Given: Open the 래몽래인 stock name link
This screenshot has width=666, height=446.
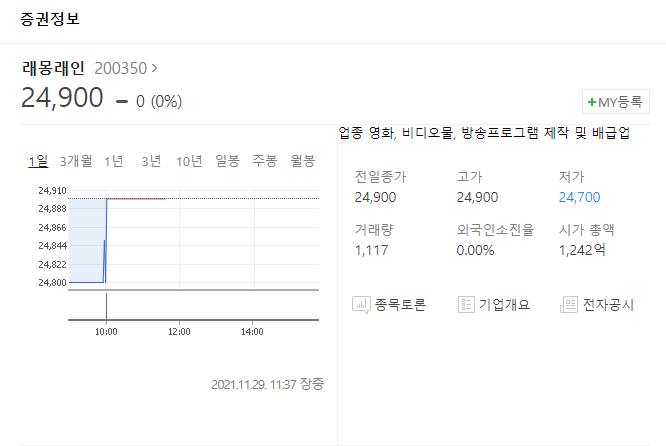Looking at the screenshot, I should pyautogui.click(x=53, y=68).
